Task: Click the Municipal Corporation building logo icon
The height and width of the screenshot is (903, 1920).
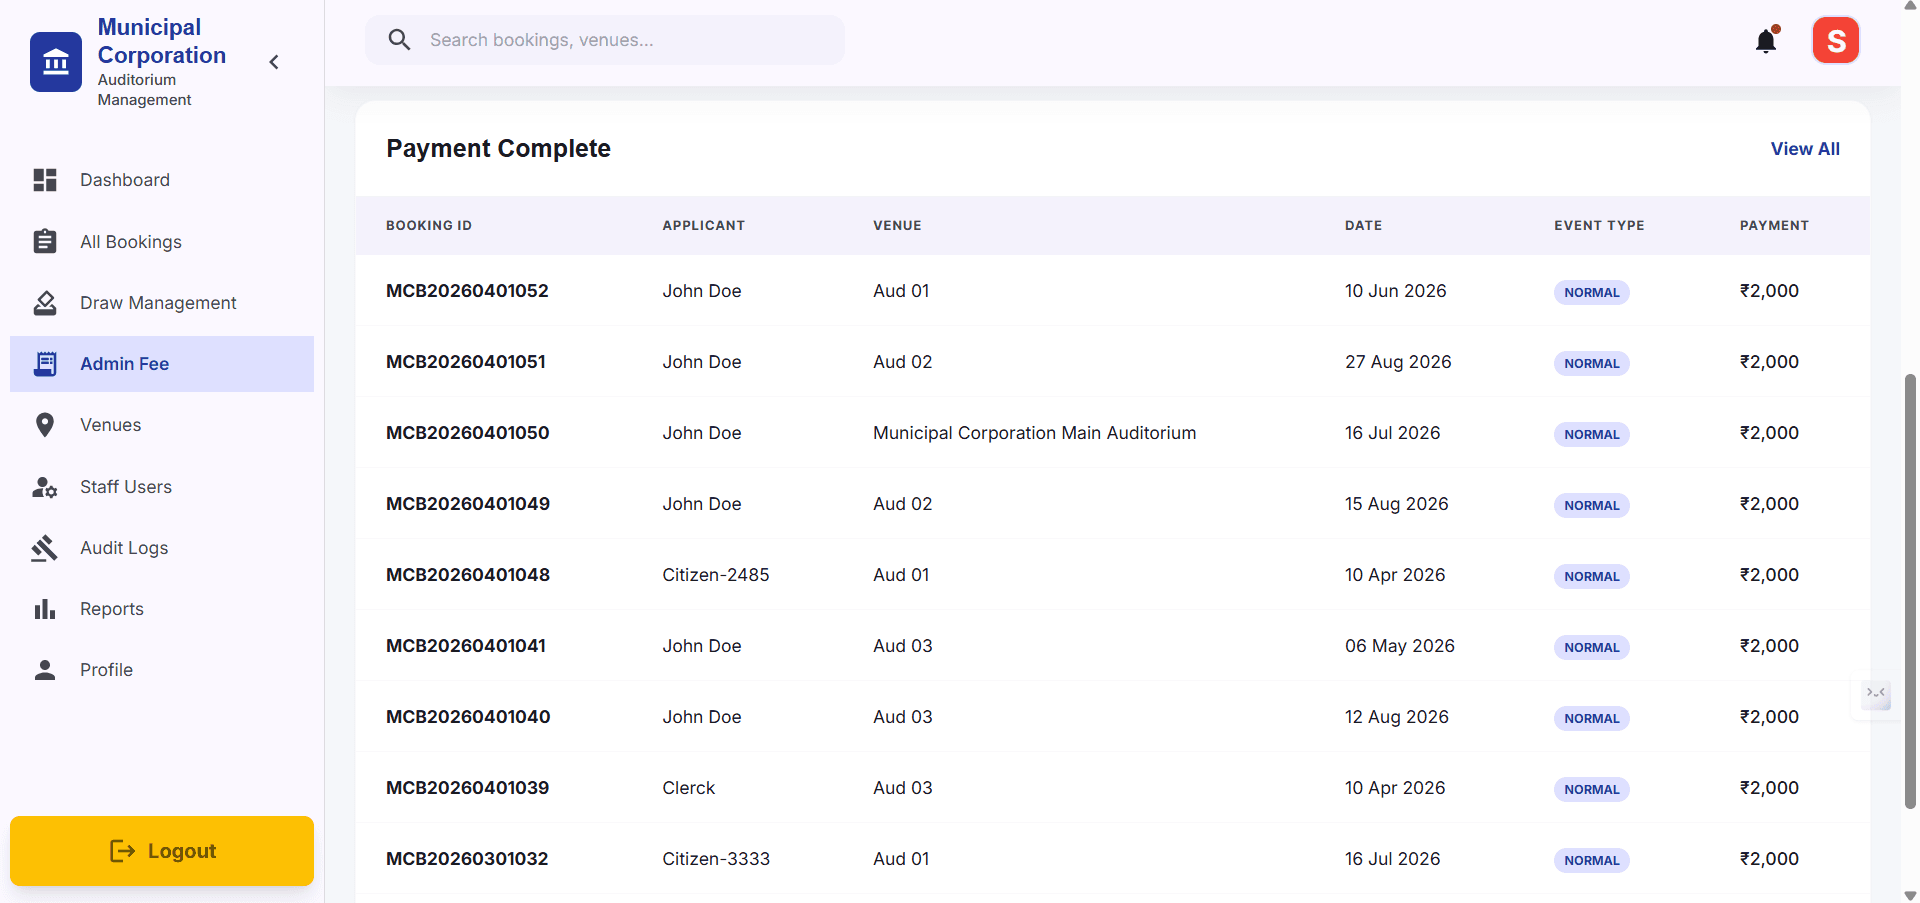Action: (56, 62)
